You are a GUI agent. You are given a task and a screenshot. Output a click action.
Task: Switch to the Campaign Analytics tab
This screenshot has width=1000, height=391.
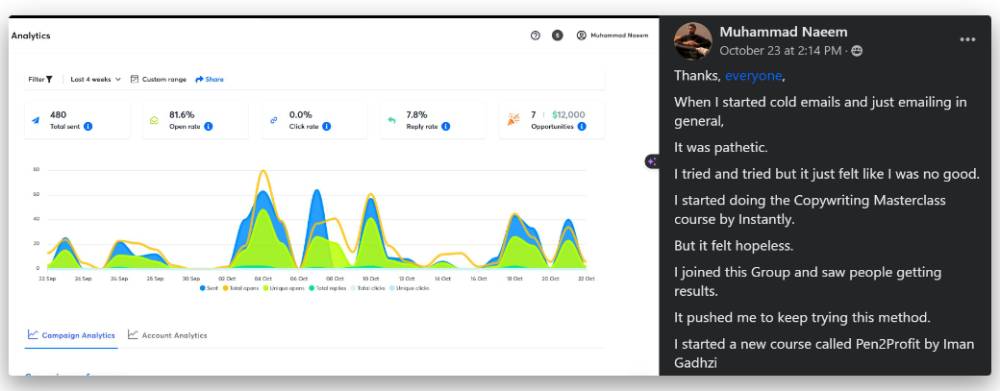point(71,335)
